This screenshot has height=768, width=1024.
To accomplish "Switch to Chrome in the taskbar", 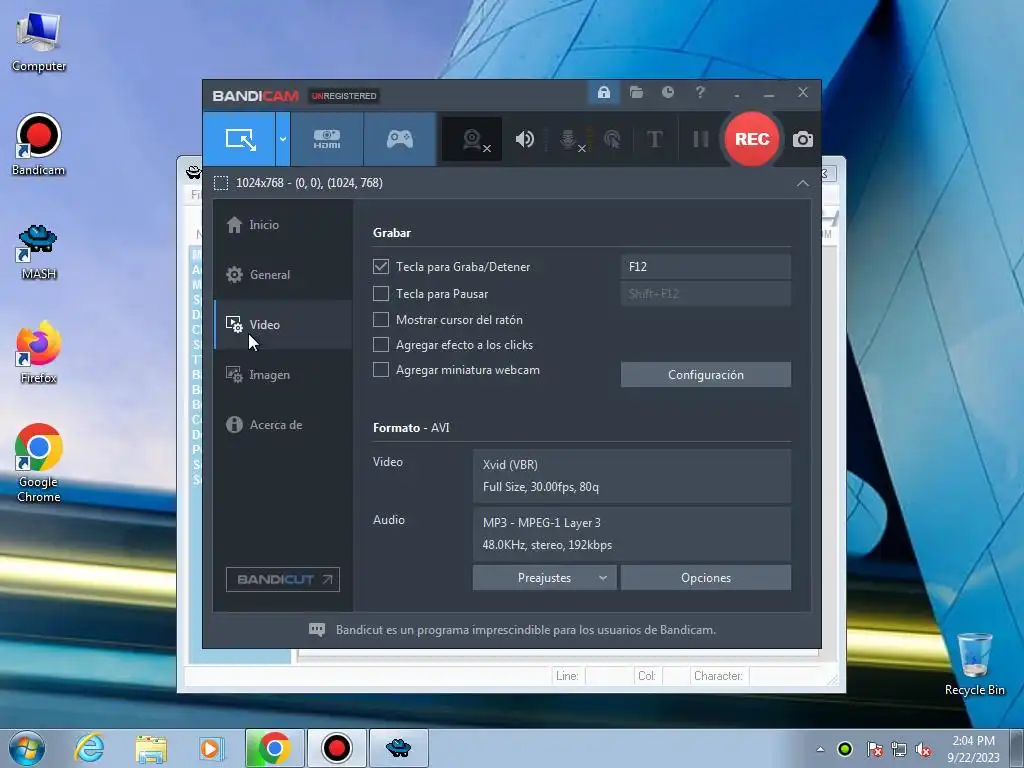I will point(274,748).
